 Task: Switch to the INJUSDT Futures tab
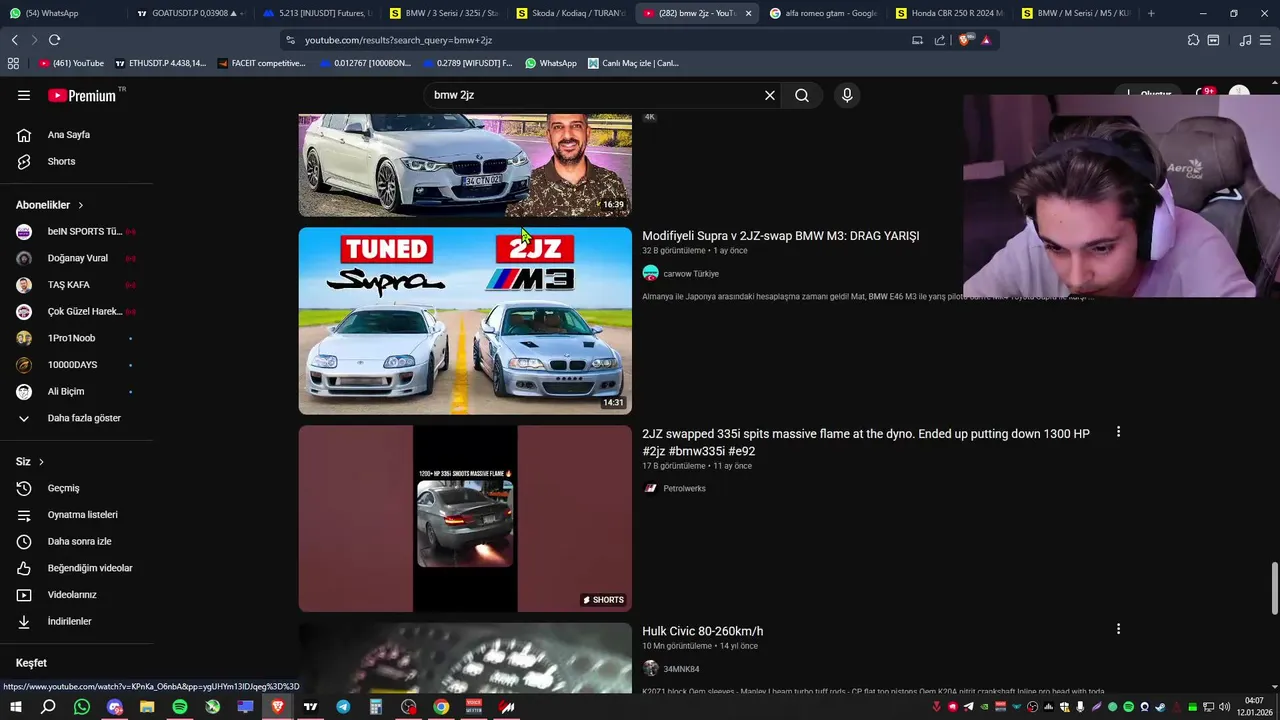[x=316, y=13]
